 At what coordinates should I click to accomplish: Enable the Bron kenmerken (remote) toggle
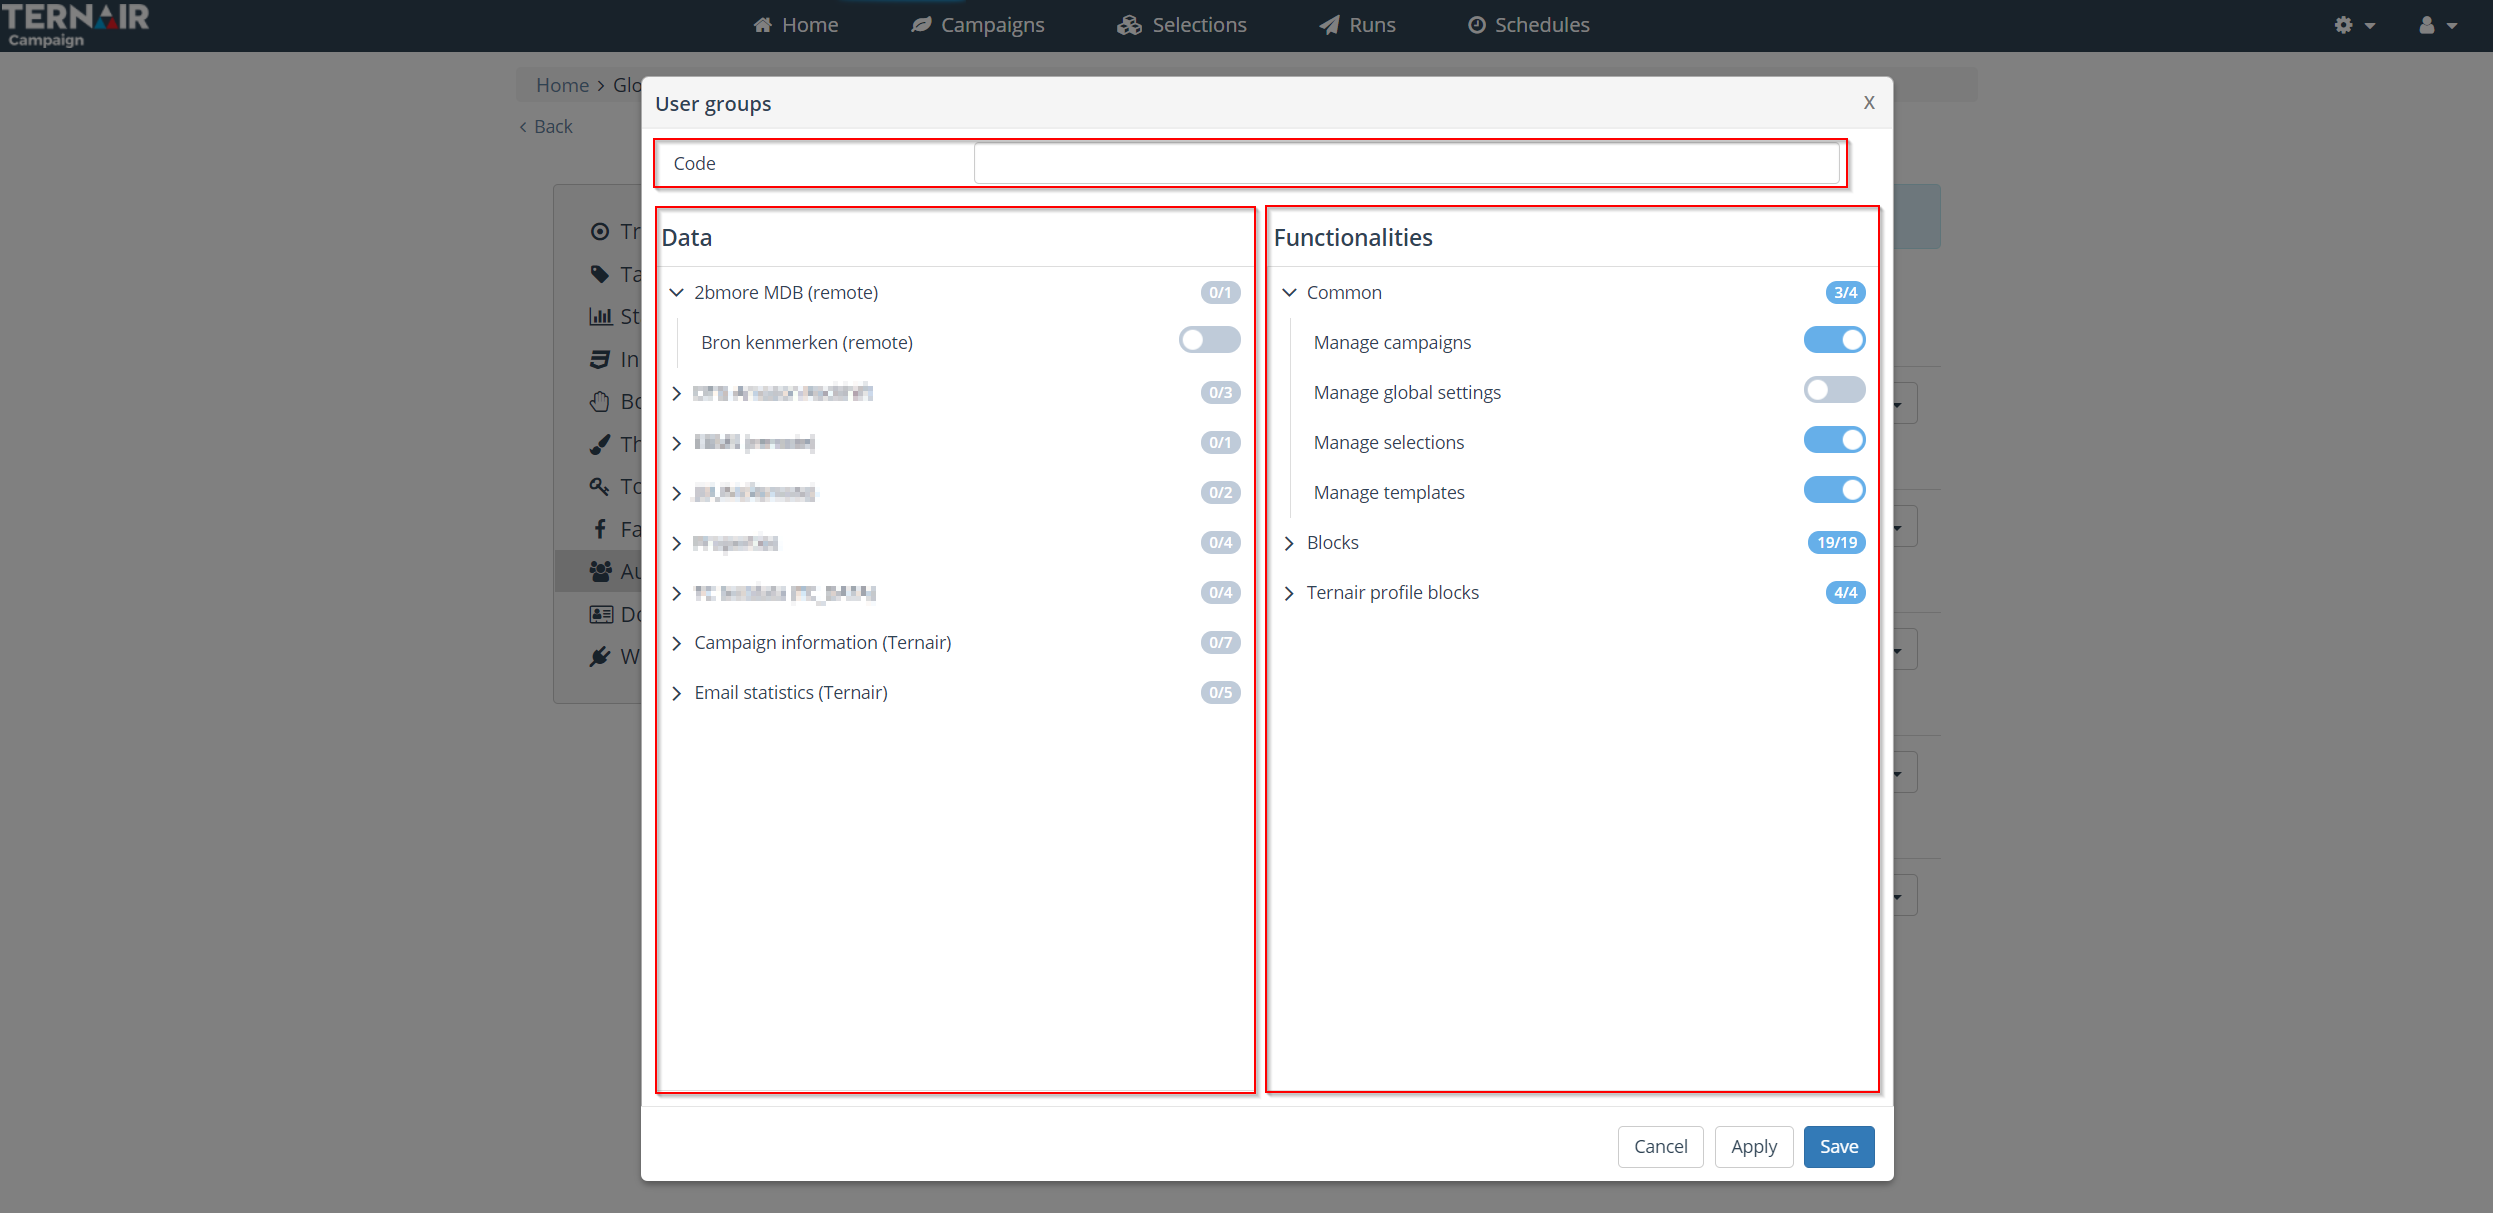[1209, 340]
